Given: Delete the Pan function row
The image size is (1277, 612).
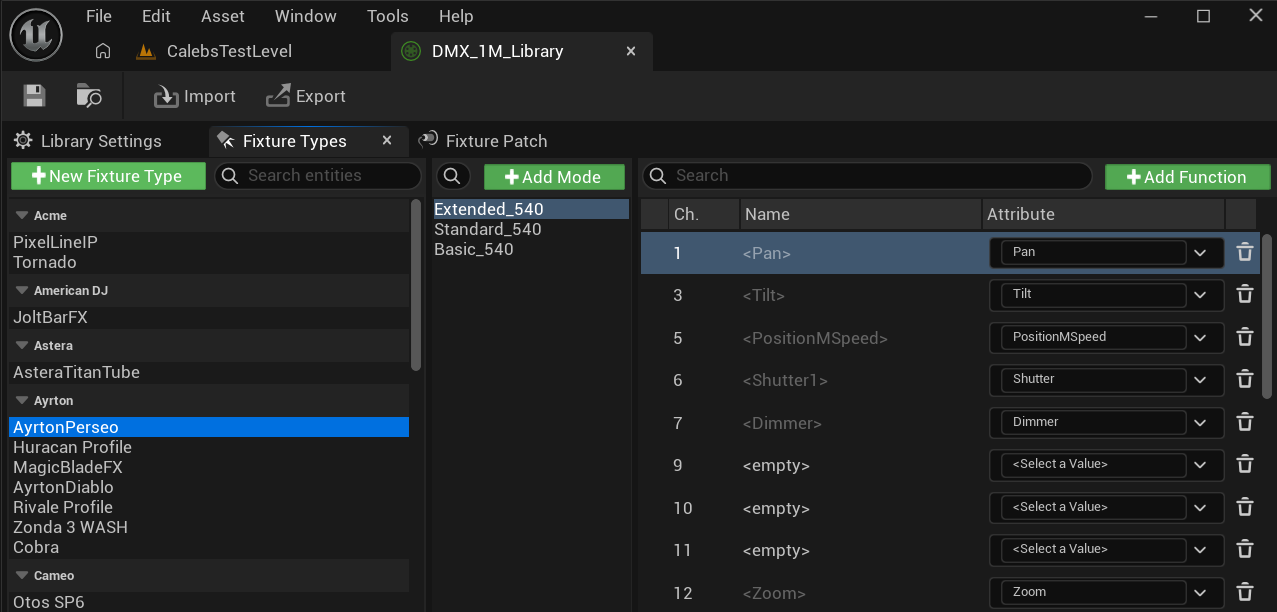Looking at the screenshot, I should (1245, 252).
